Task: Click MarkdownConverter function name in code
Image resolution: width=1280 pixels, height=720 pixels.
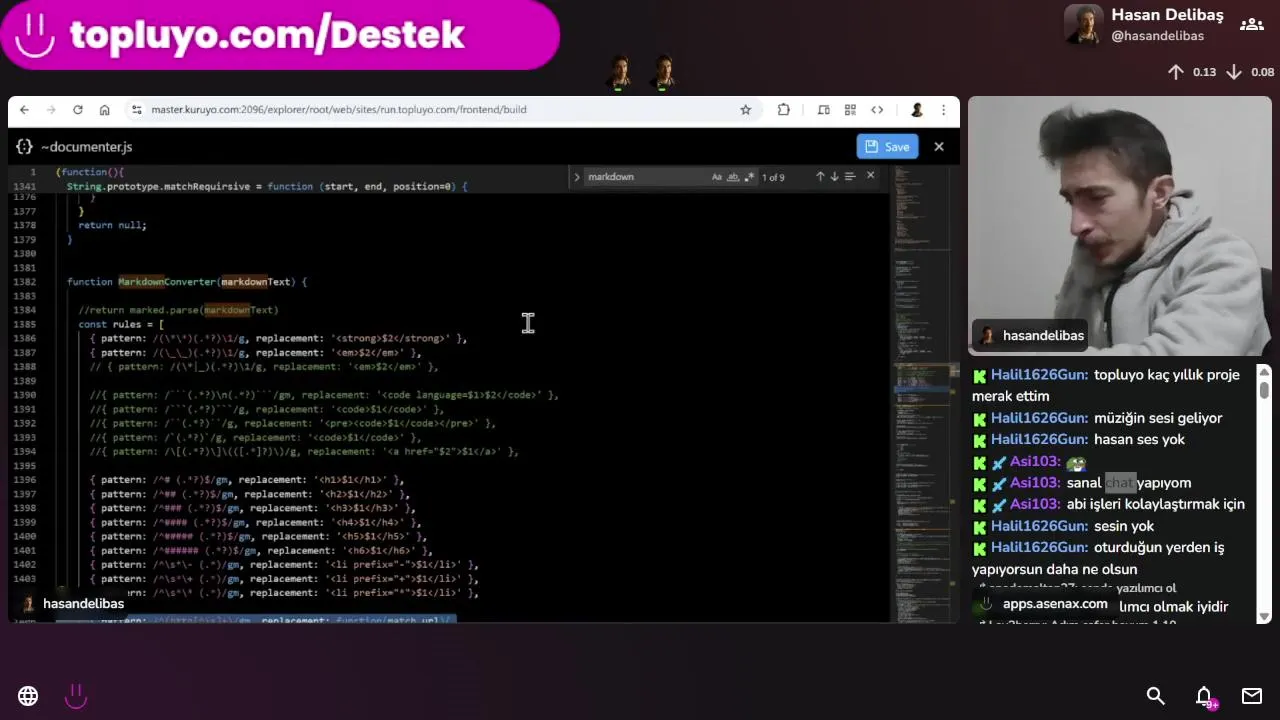Action: click(x=166, y=282)
